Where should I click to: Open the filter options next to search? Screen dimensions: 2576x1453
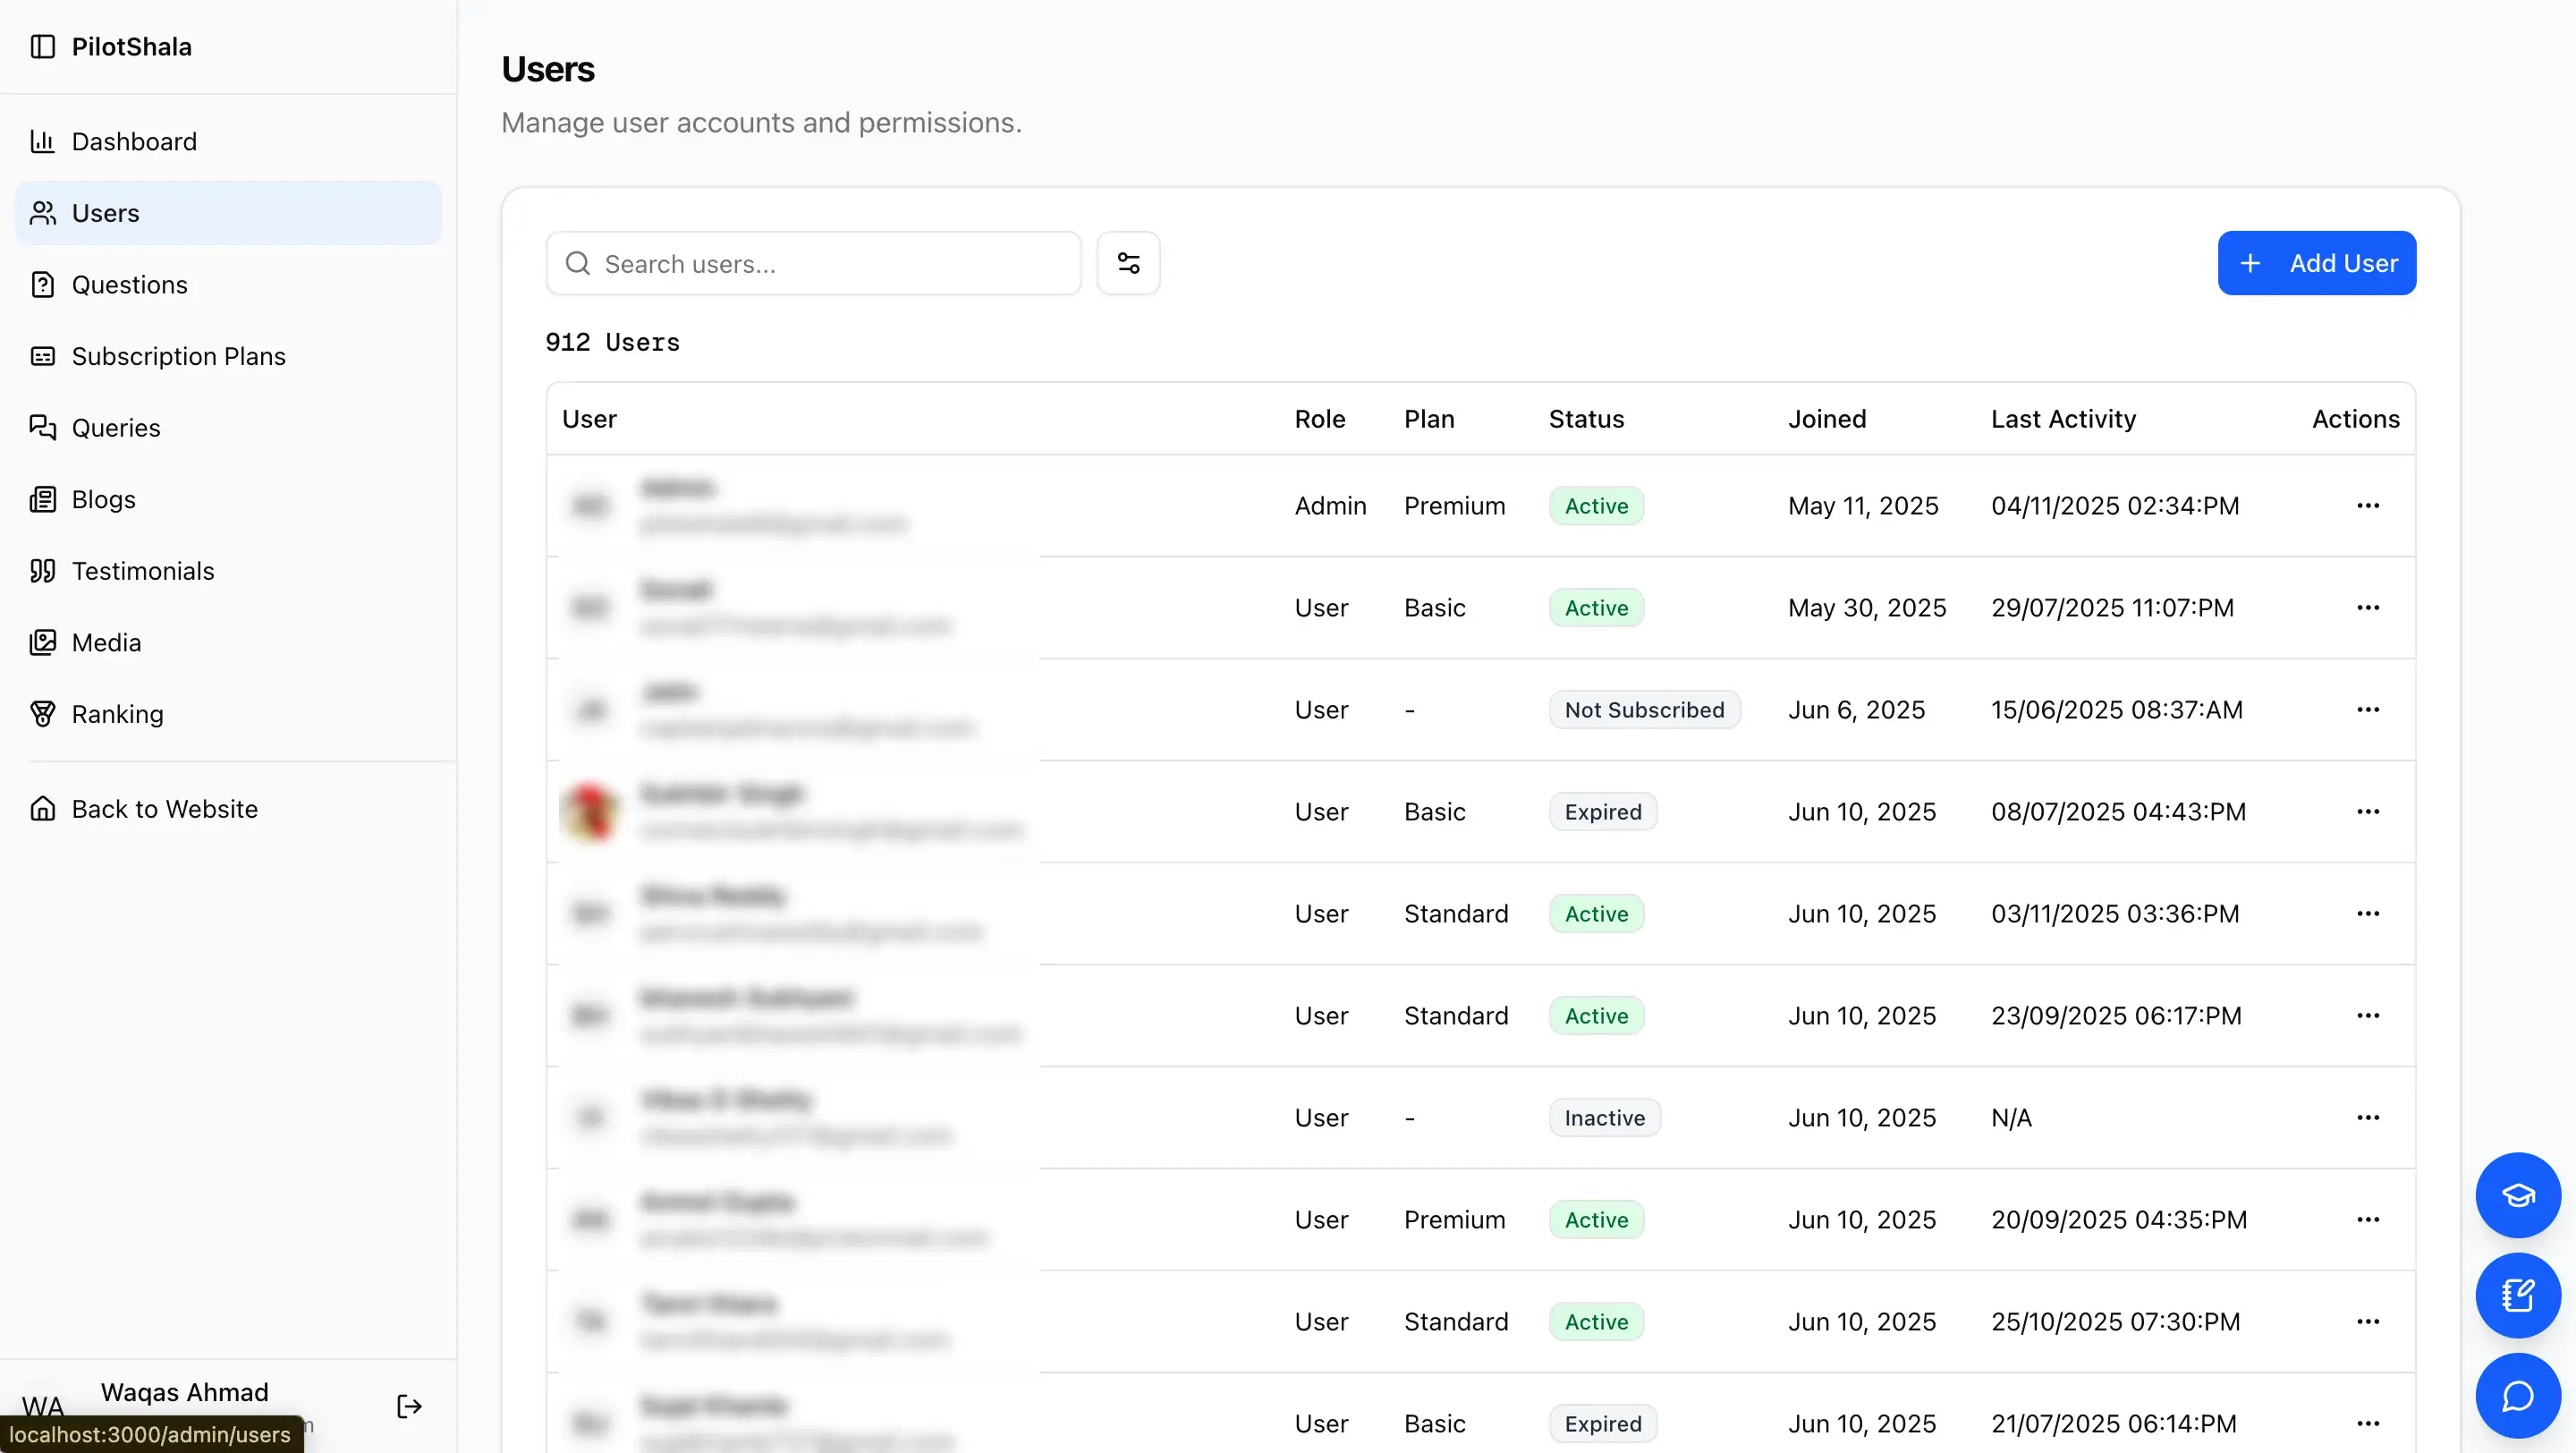tap(1128, 262)
